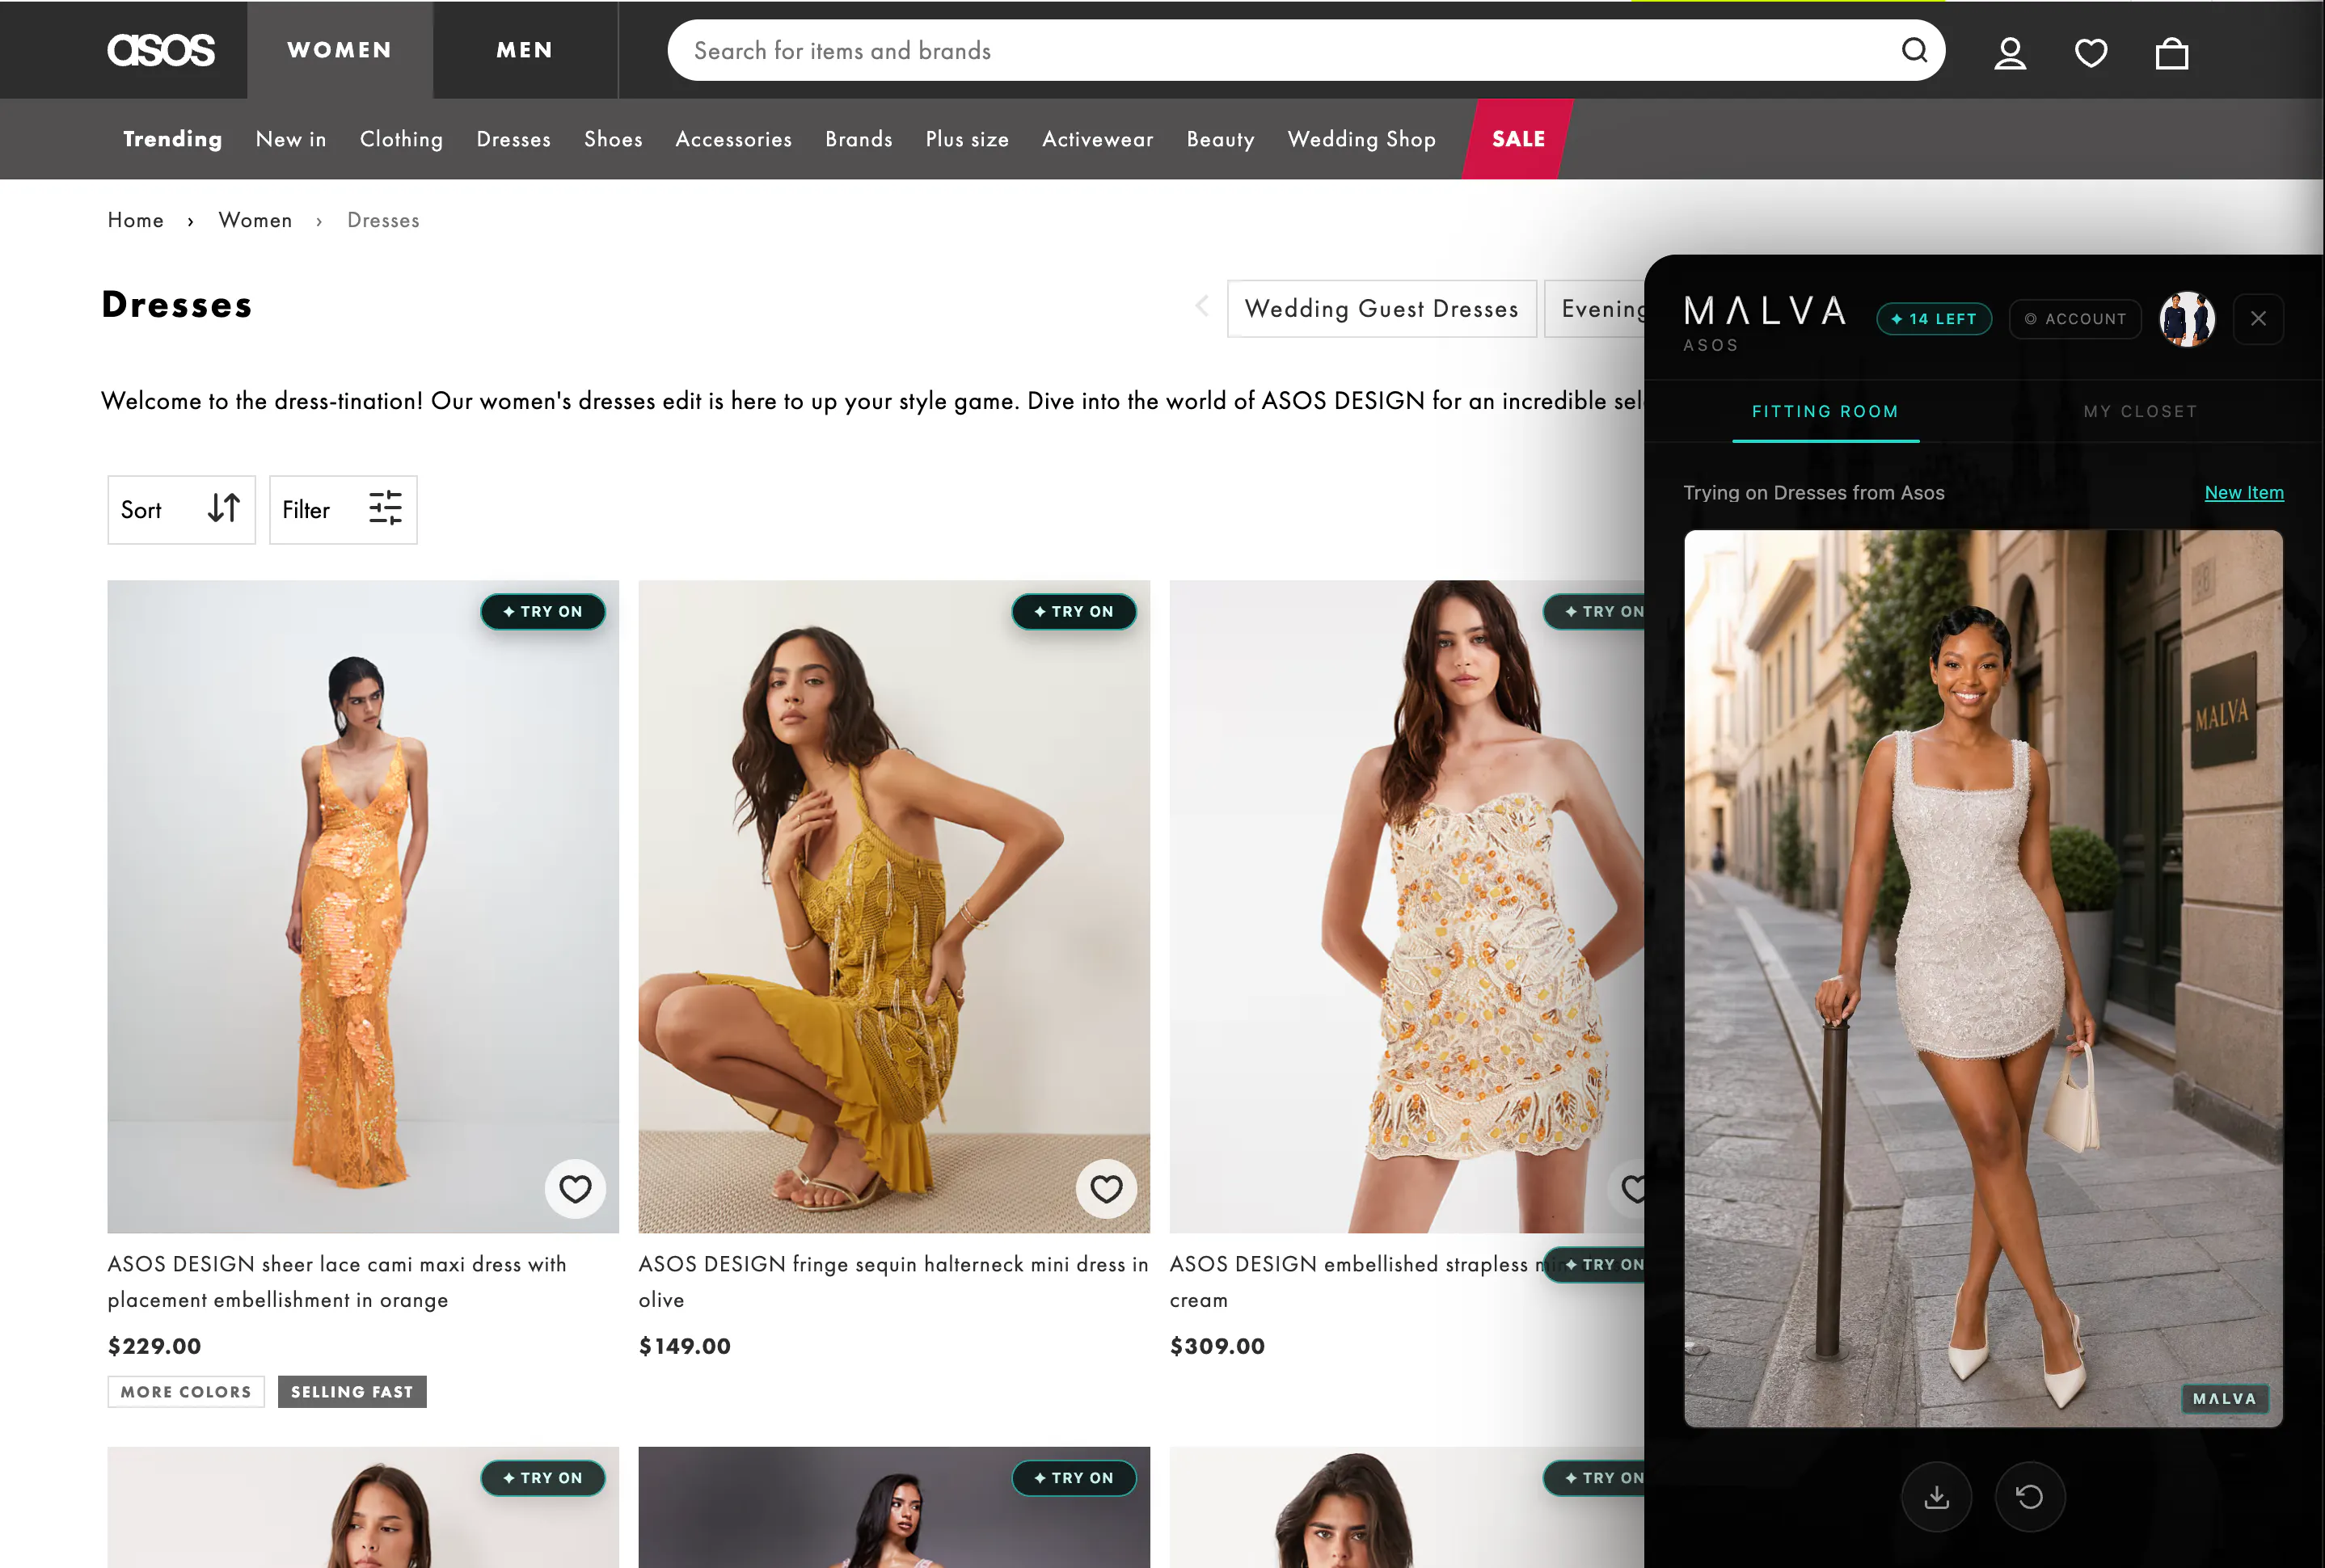Open the Clothing menu

(401, 139)
